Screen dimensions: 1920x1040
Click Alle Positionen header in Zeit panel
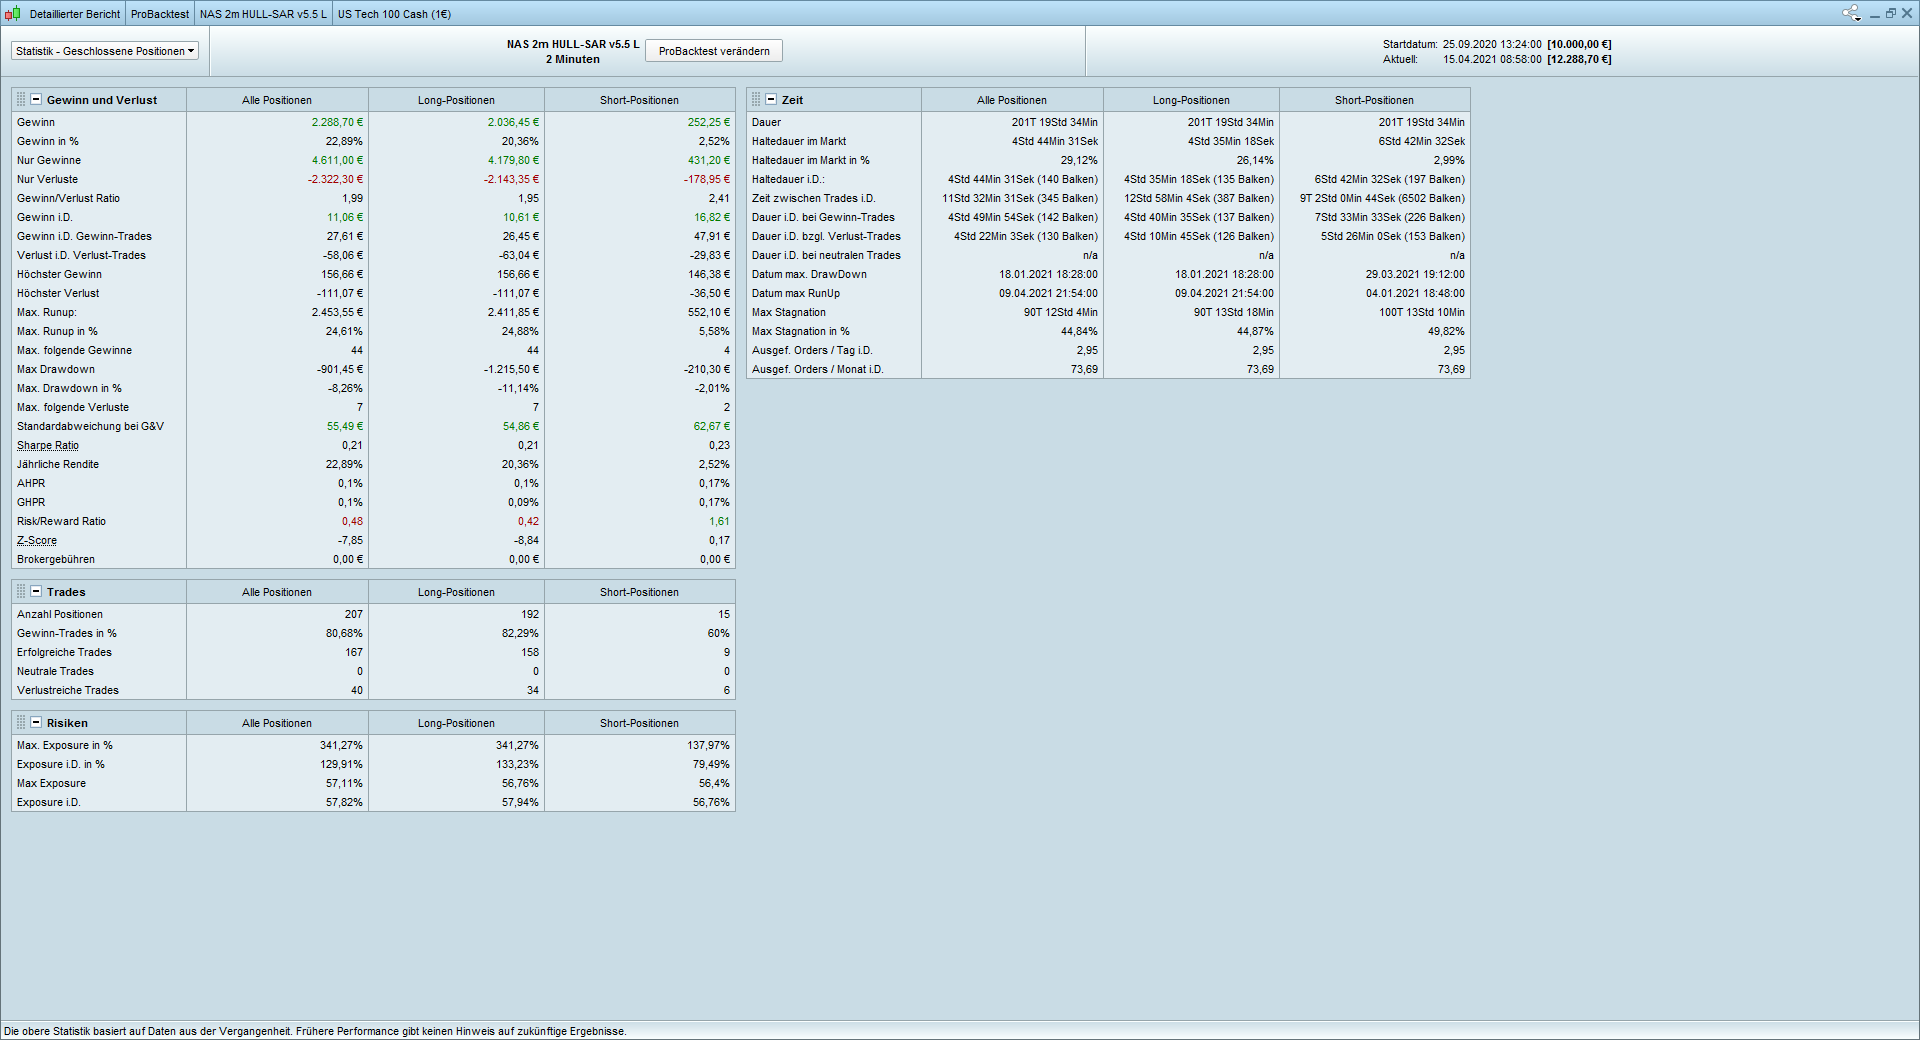(x=1012, y=100)
